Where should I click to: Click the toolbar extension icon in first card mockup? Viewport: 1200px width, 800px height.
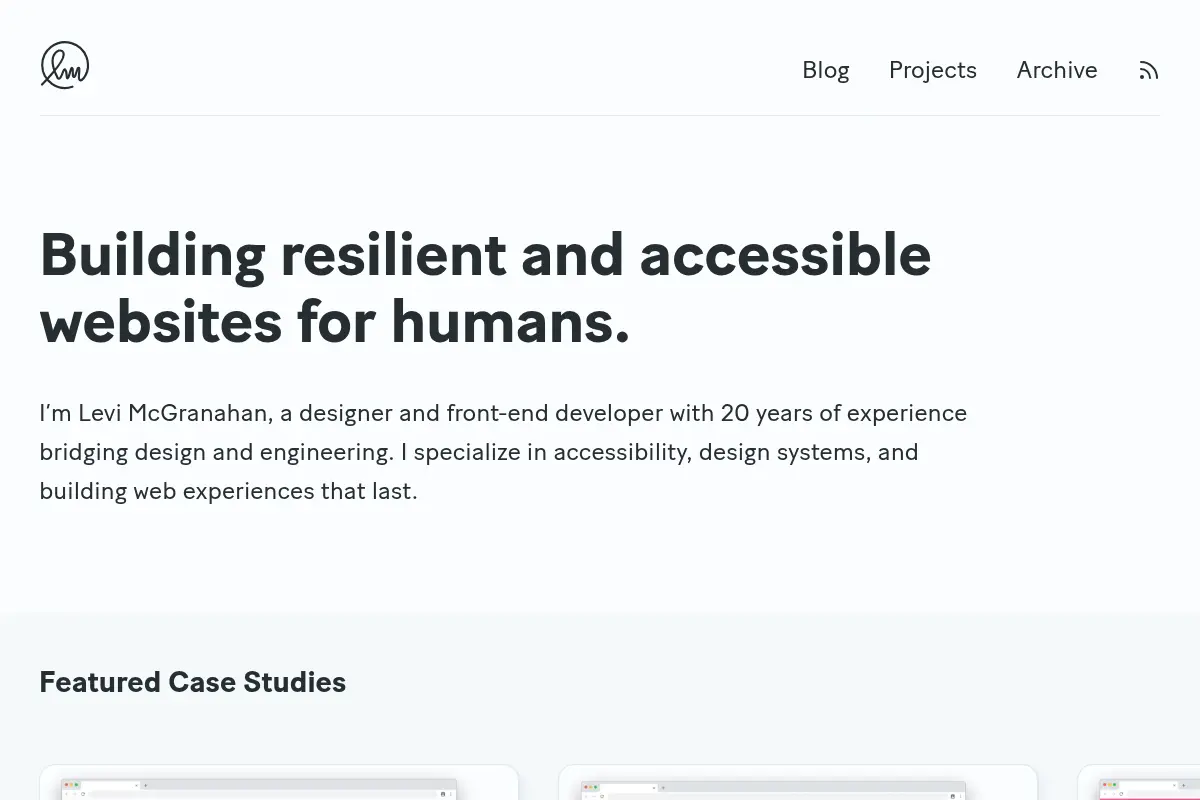click(443, 794)
